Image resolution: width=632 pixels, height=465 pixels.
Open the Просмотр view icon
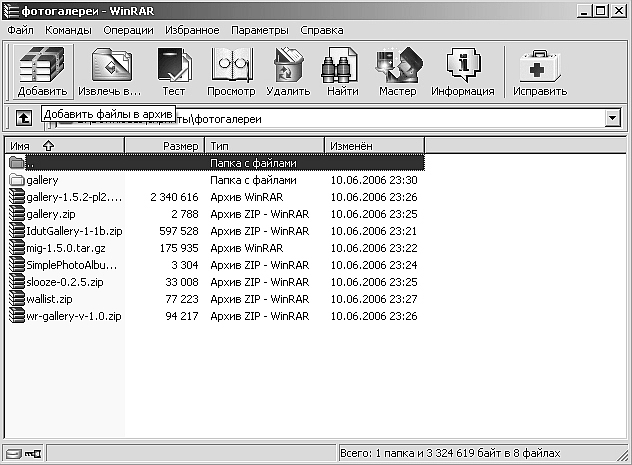click(x=232, y=64)
